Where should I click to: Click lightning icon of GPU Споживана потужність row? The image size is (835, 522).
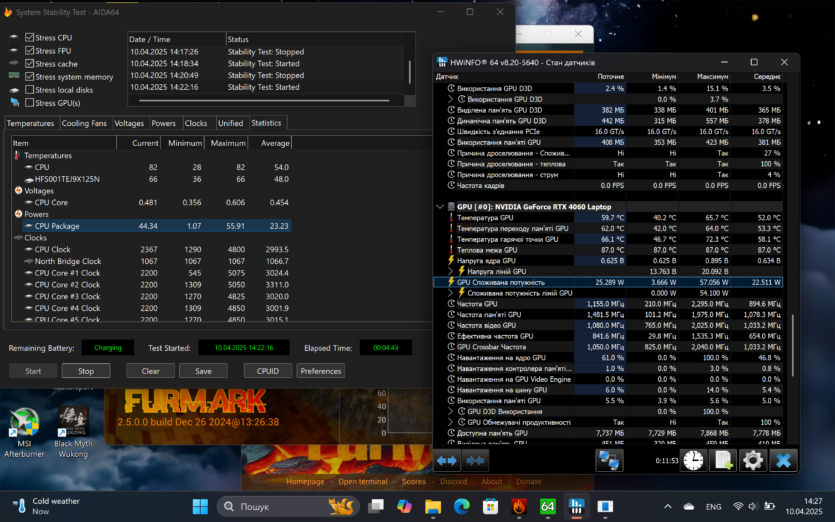(451, 282)
